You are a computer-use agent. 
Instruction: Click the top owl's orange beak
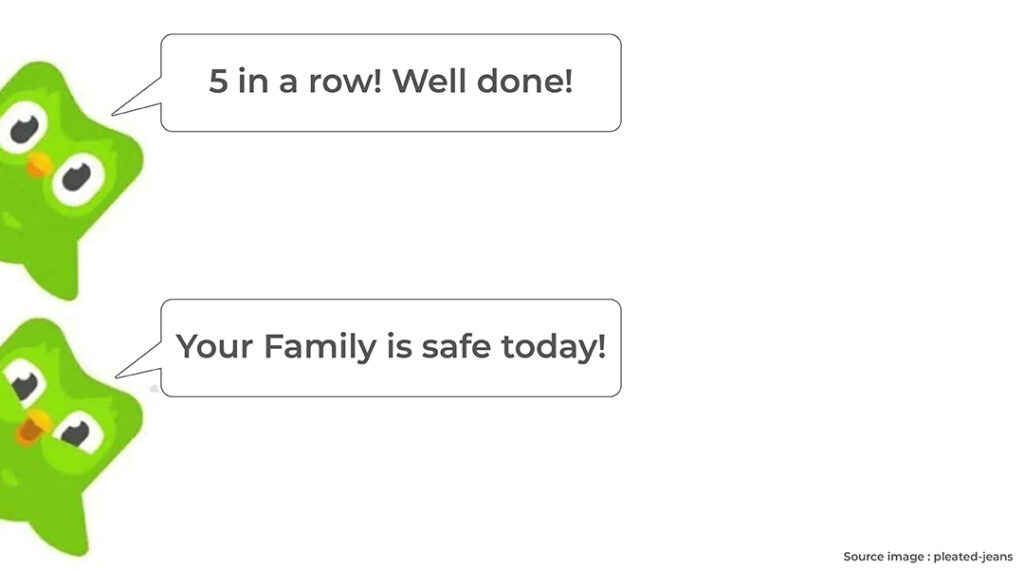coord(39,164)
